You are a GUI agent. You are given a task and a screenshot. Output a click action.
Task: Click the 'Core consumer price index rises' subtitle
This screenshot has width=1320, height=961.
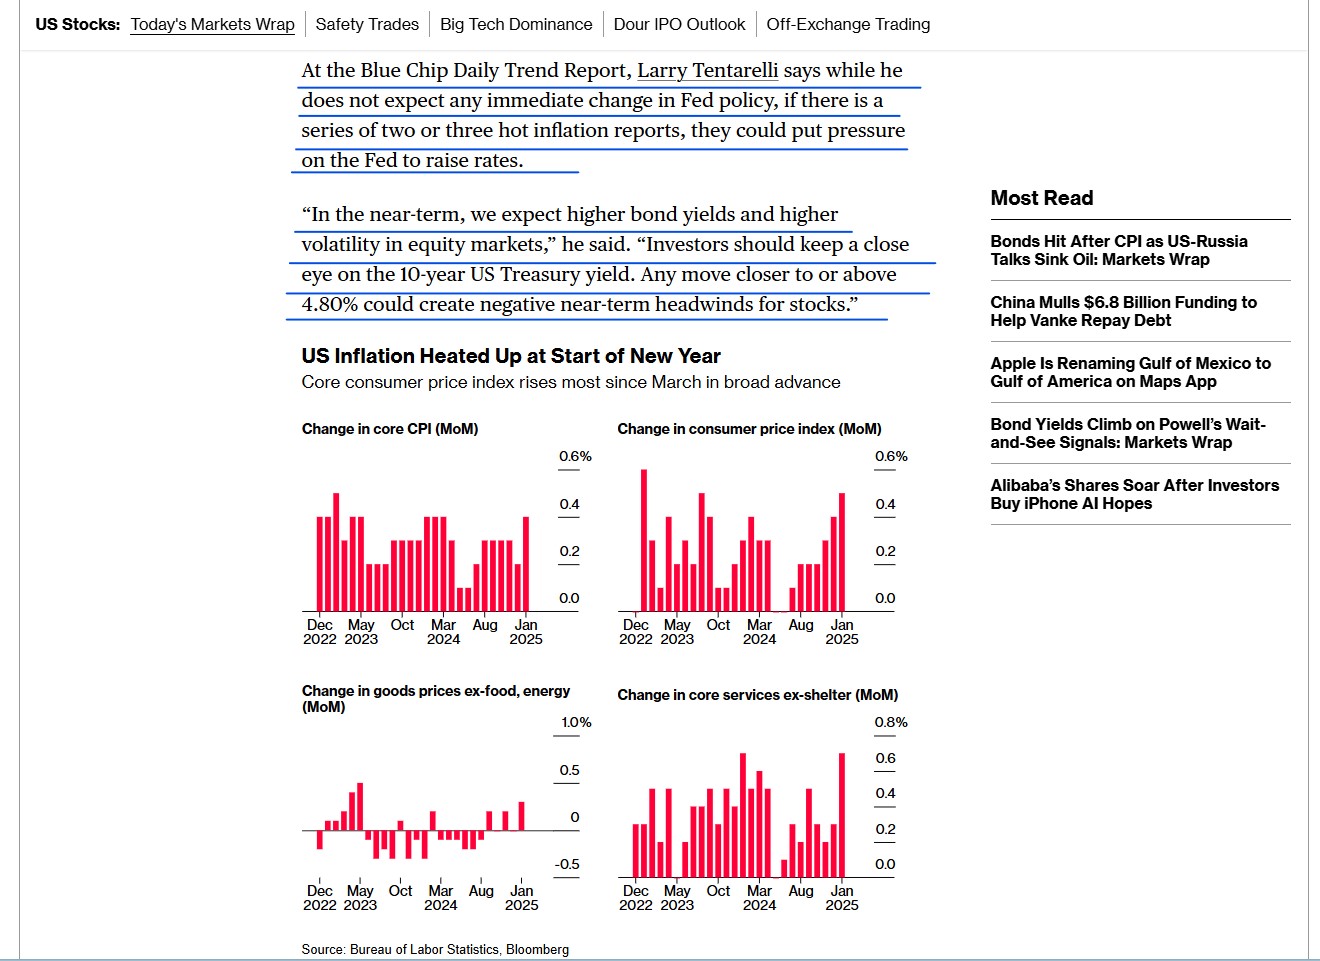coord(571,382)
